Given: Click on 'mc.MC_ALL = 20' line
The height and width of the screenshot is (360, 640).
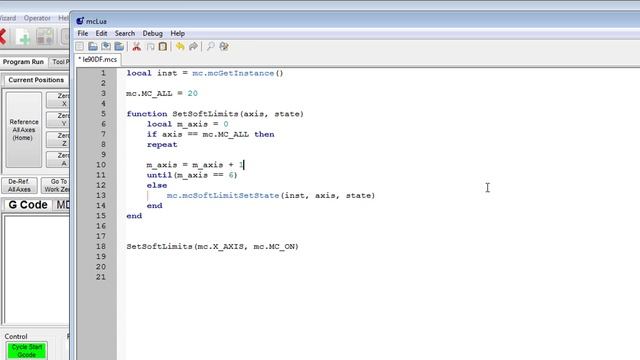Looking at the screenshot, I should coord(162,93).
